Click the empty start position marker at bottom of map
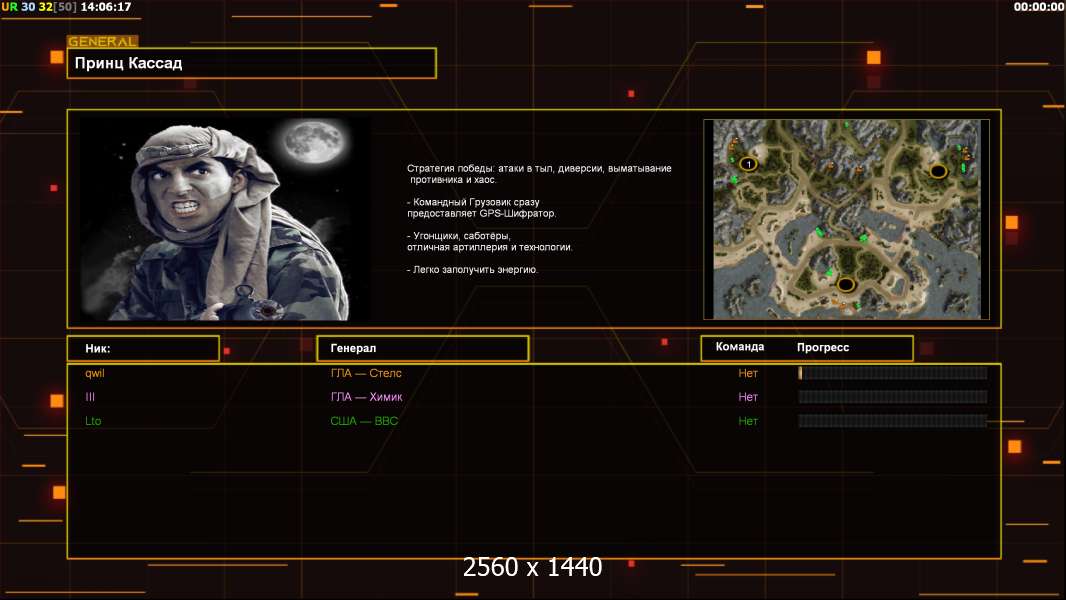Viewport: 1066px width, 600px height. point(846,284)
